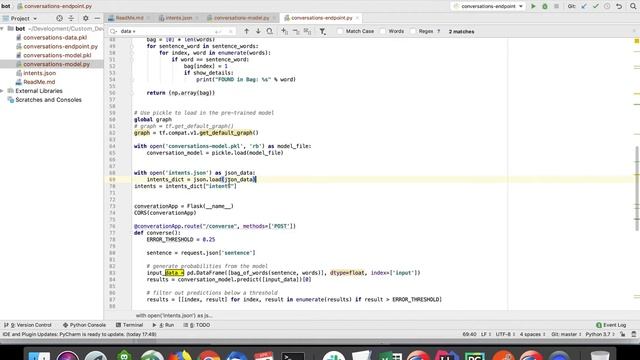Hide the Project tool window

coord(97,18)
